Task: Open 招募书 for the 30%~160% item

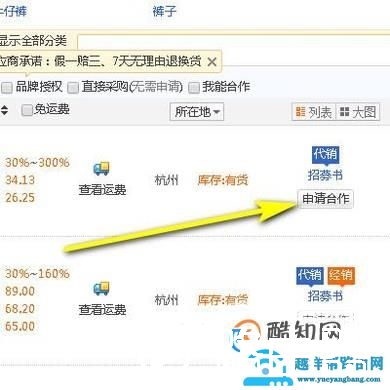Action: (325, 296)
